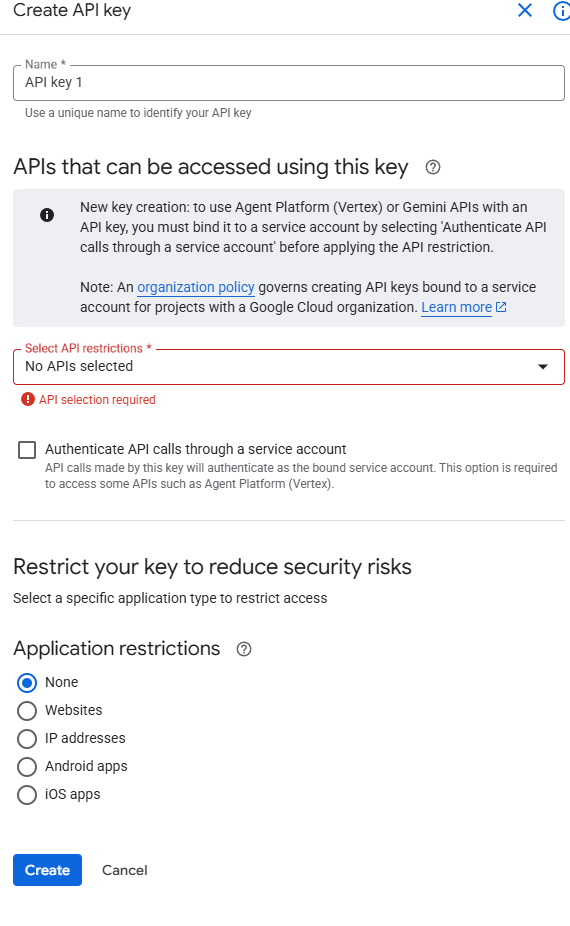Close the Create API key panel
The width and height of the screenshot is (570, 926).
(x=525, y=10)
